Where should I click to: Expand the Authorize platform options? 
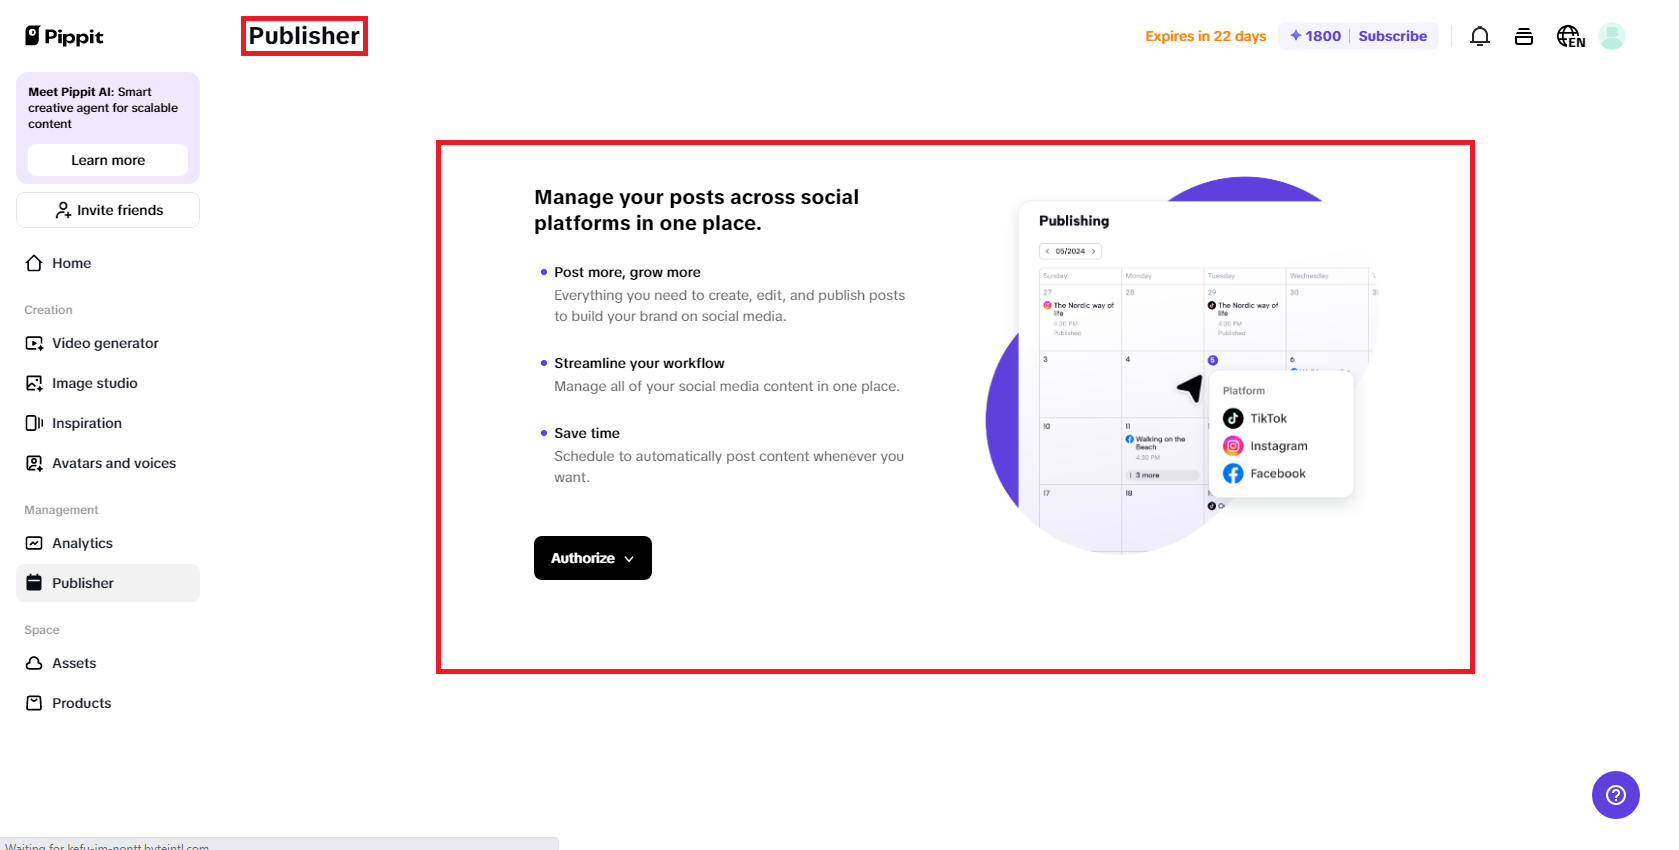(592, 558)
